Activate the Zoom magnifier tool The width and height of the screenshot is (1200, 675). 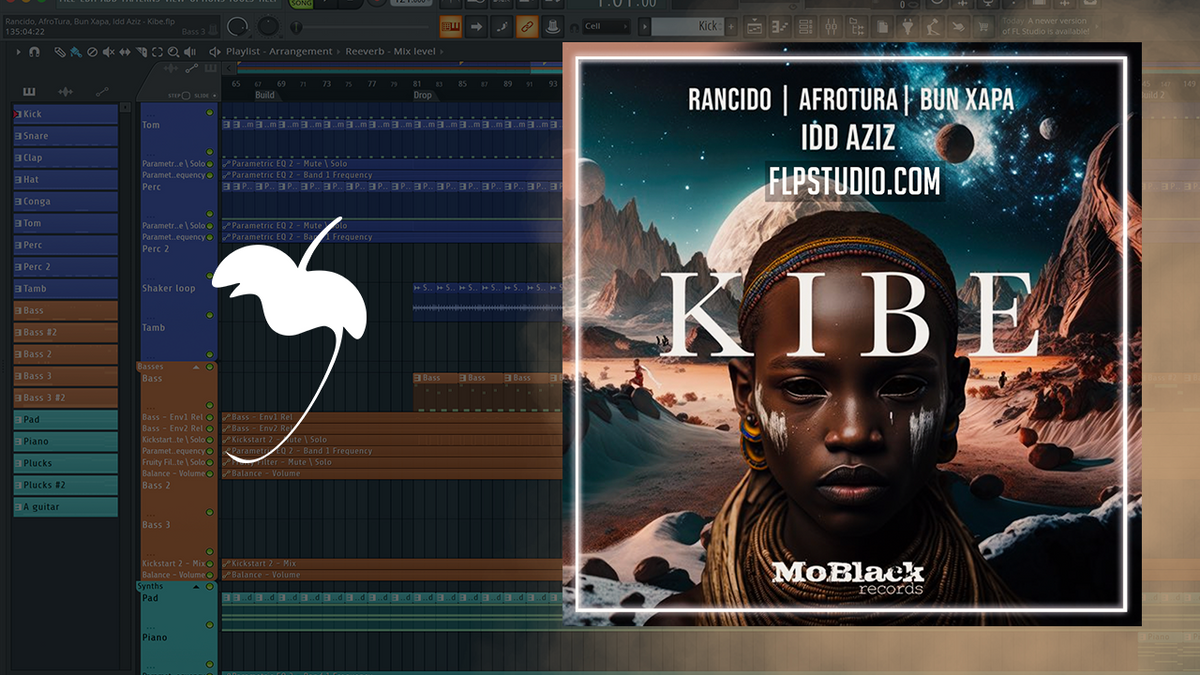[x=173, y=51]
